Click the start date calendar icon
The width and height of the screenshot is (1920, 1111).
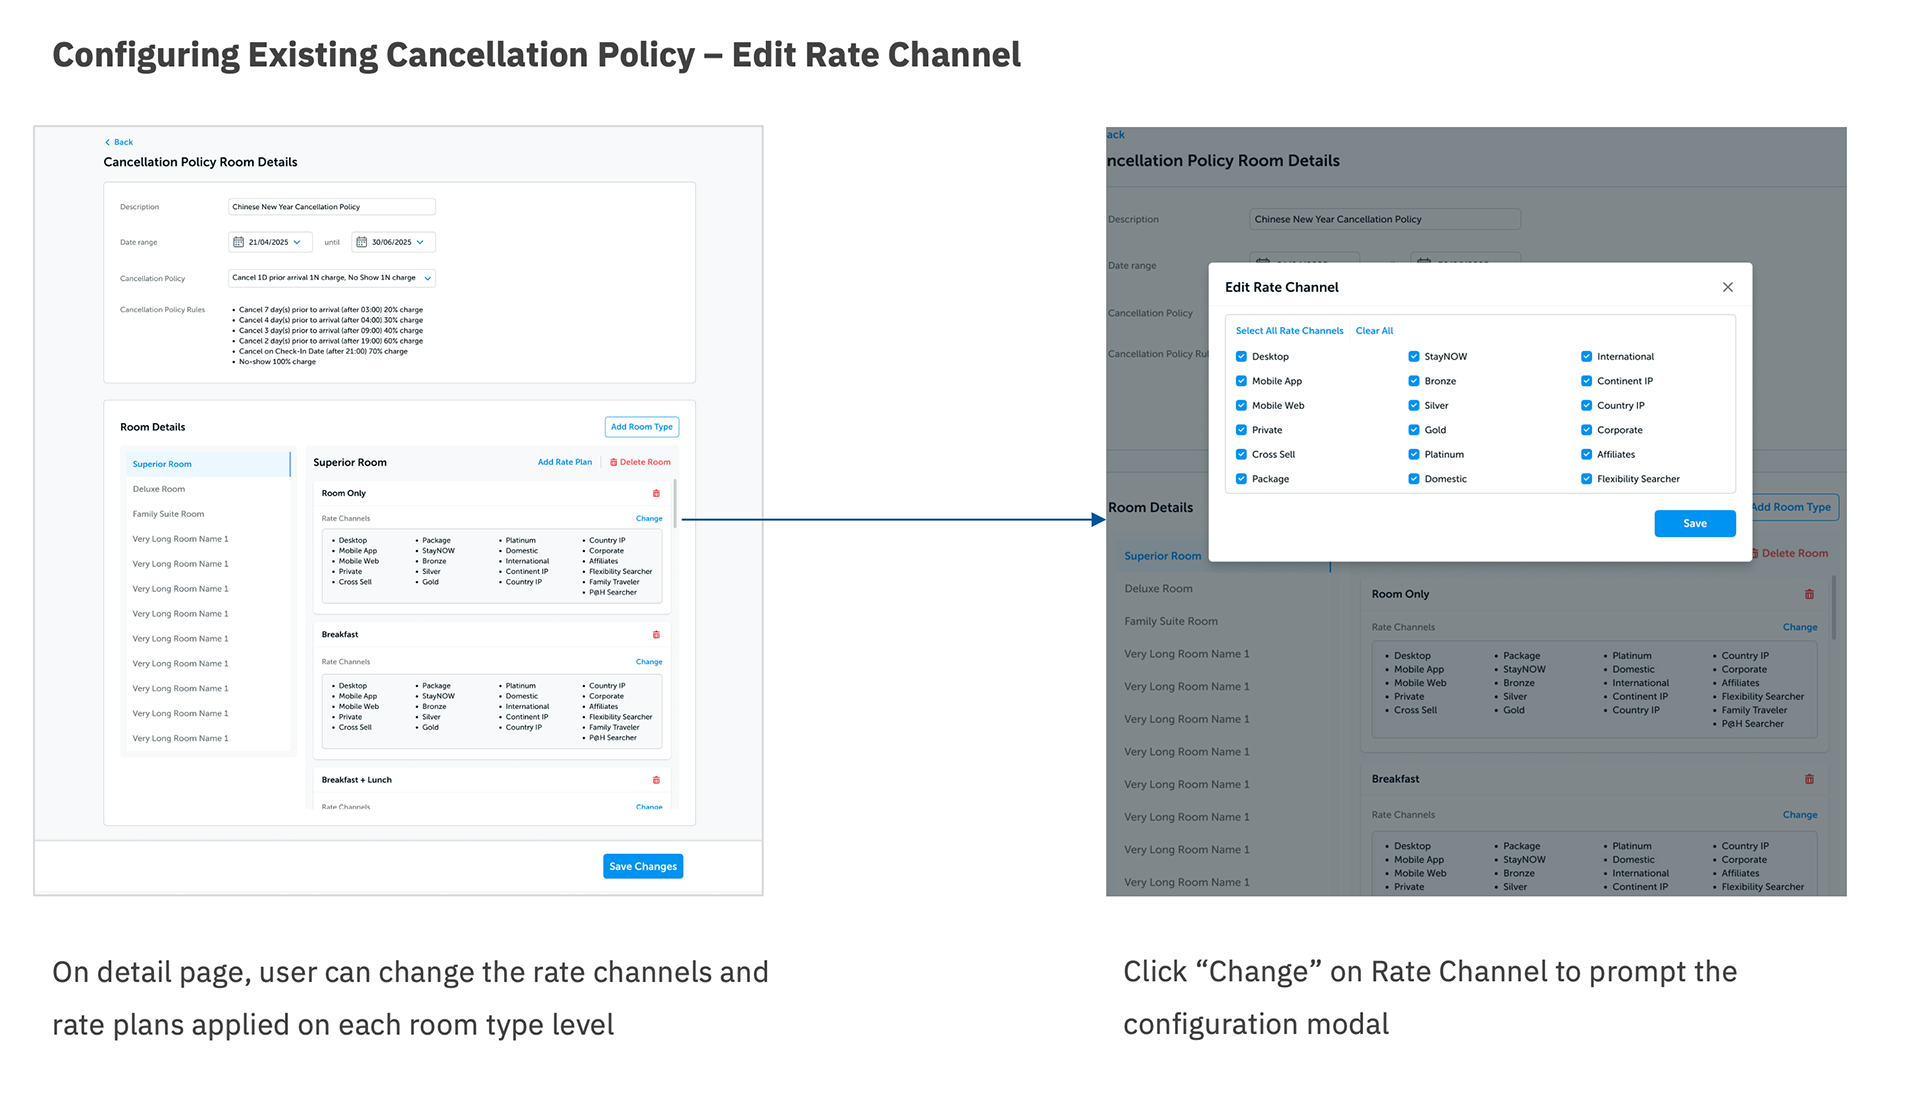point(238,242)
